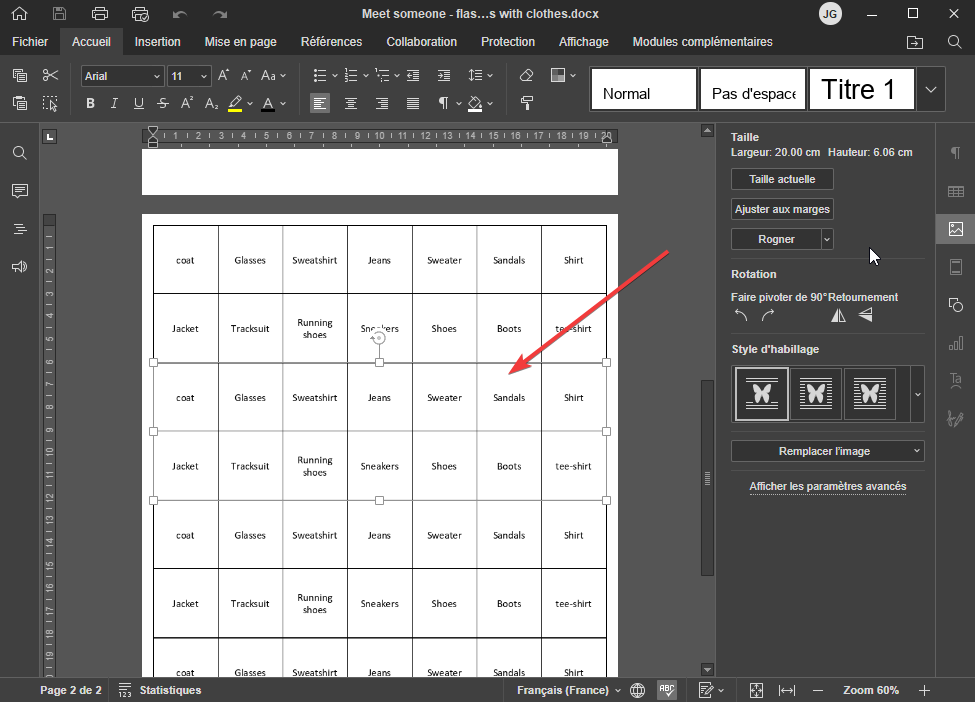This screenshot has height=702, width=975.
Task: Open table settings in right sidebar
Action: tap(956, 191)
